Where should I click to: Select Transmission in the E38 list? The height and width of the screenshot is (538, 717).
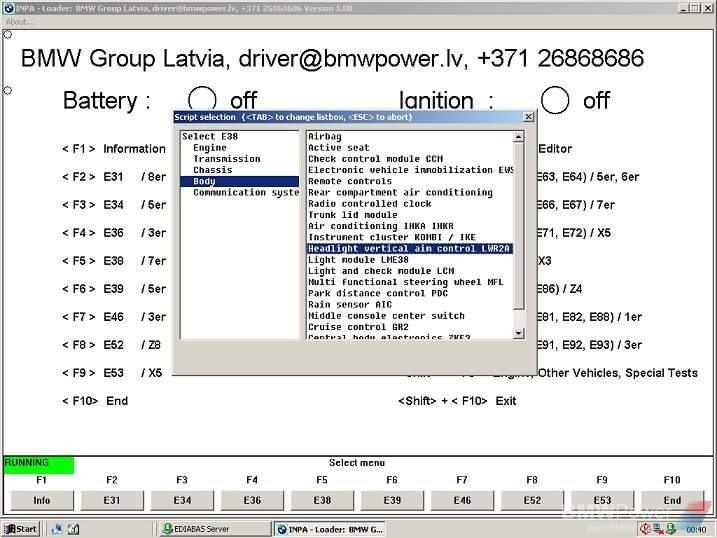tap(226, 159)
